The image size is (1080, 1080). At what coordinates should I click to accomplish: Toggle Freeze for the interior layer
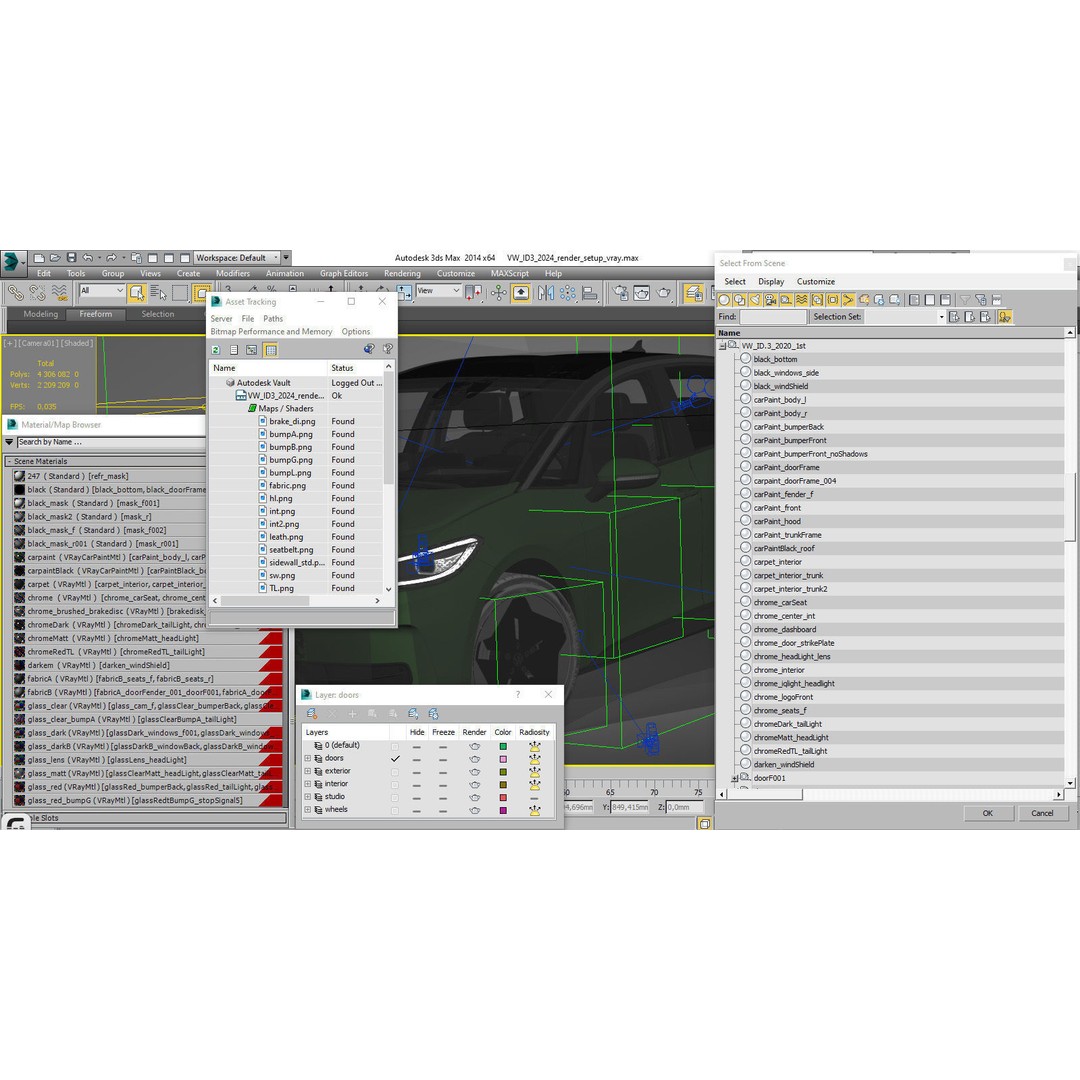tap(443, 785)
